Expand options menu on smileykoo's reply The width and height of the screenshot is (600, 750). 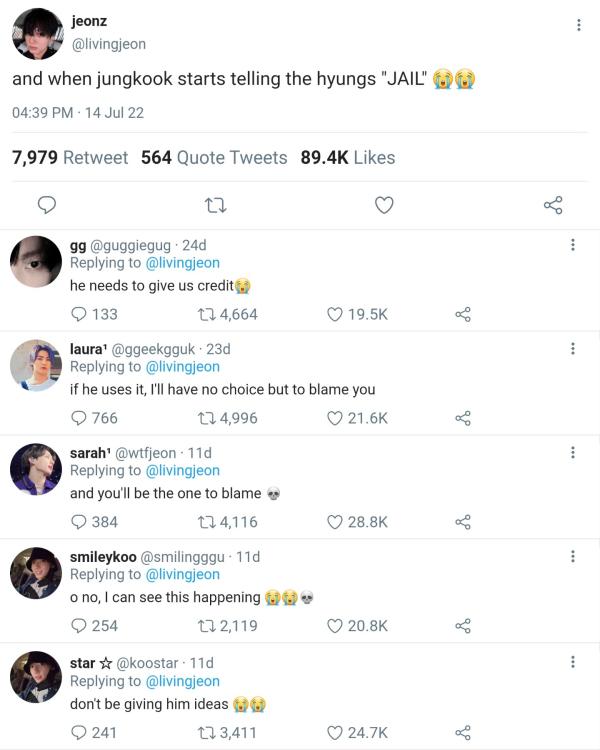pos(572,556)
